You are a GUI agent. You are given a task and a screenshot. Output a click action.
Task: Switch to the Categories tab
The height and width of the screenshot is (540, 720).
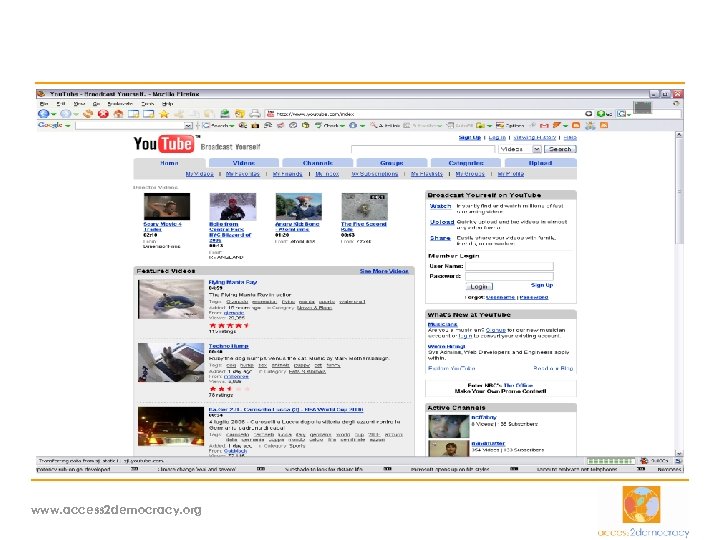(466, 163)
